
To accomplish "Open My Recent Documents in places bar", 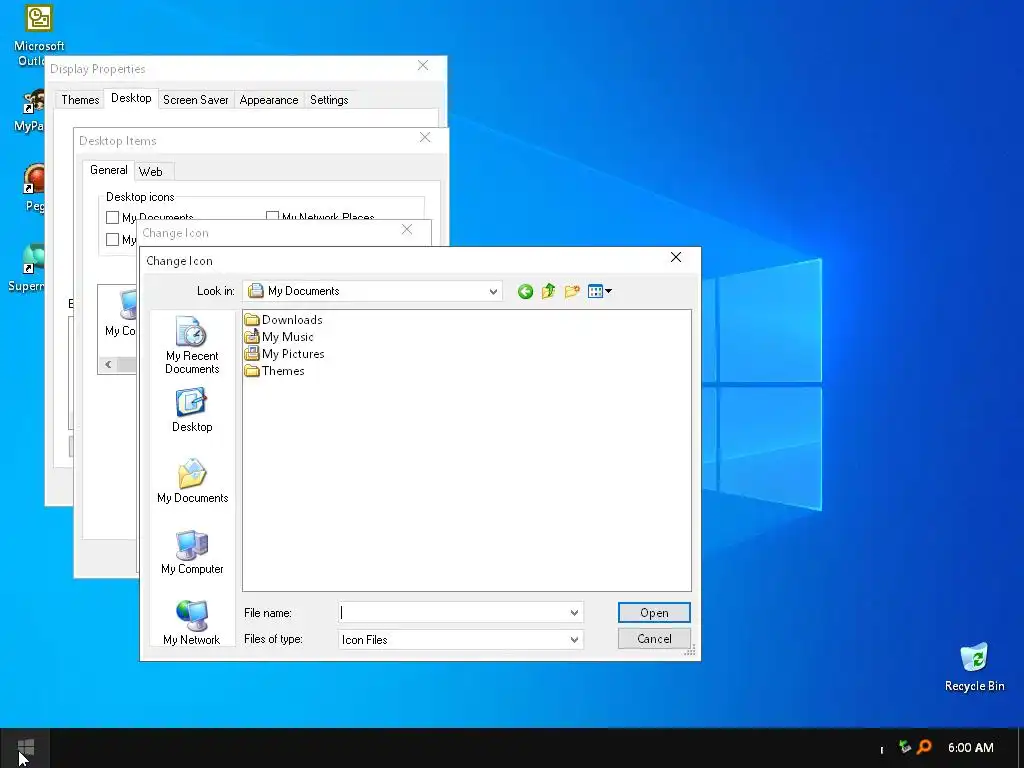I will tap(192, 345).
